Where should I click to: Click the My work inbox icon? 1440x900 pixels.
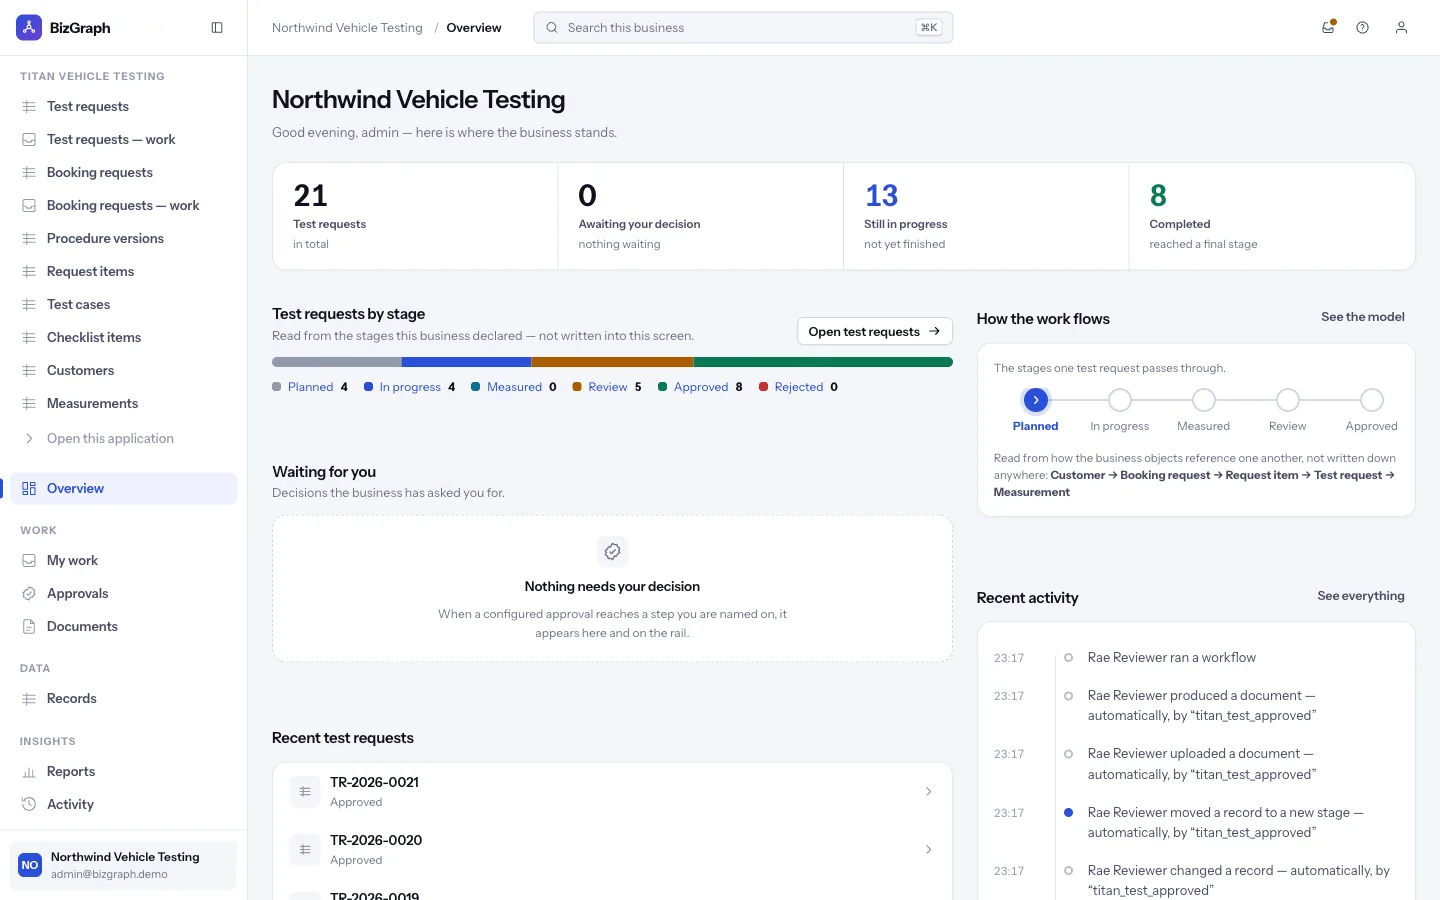29,561
